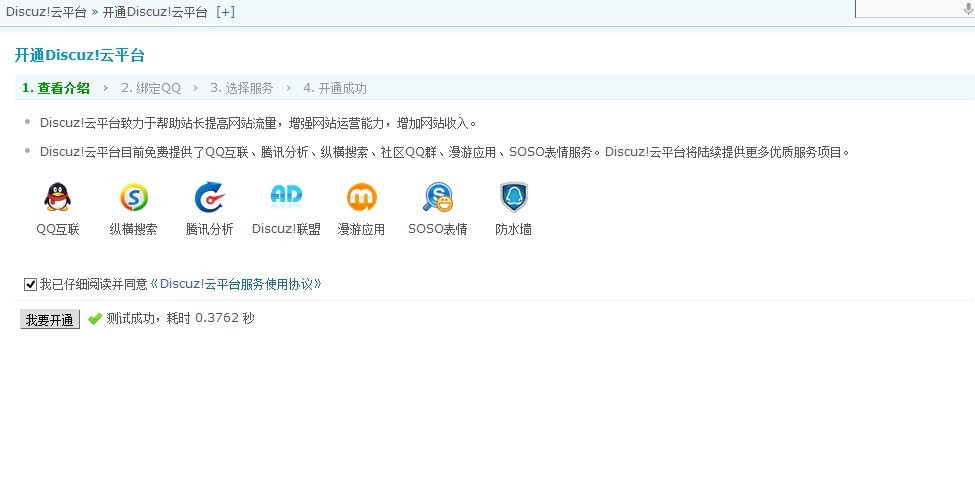Click the green success checkmark icon
This screenshot has width=975, height=491.
[x=95, y=319]
